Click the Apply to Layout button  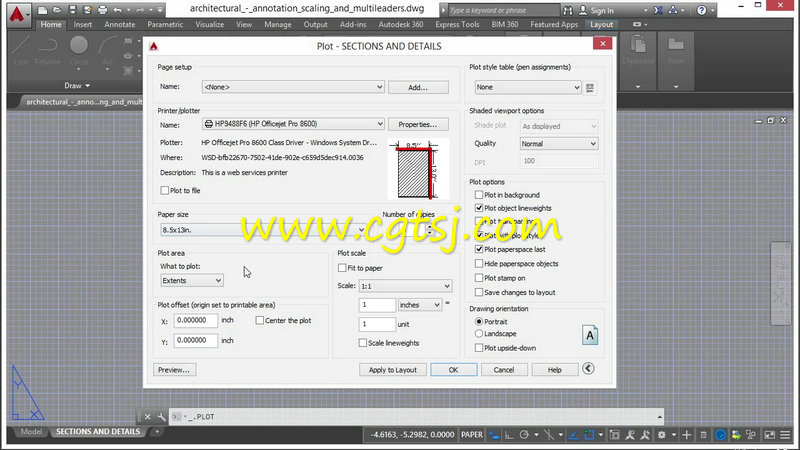(393, 370)
